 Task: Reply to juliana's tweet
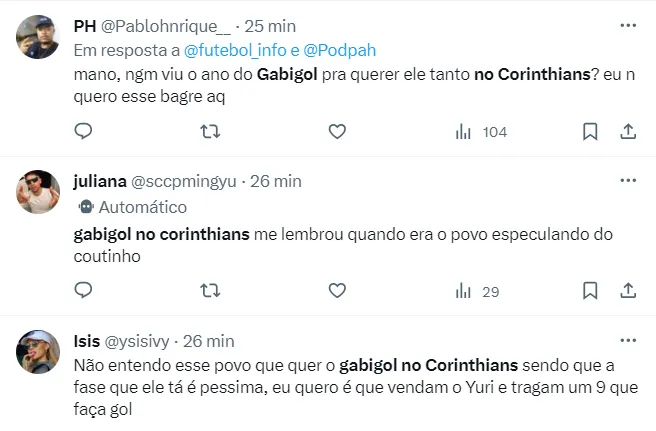(84, 290)
